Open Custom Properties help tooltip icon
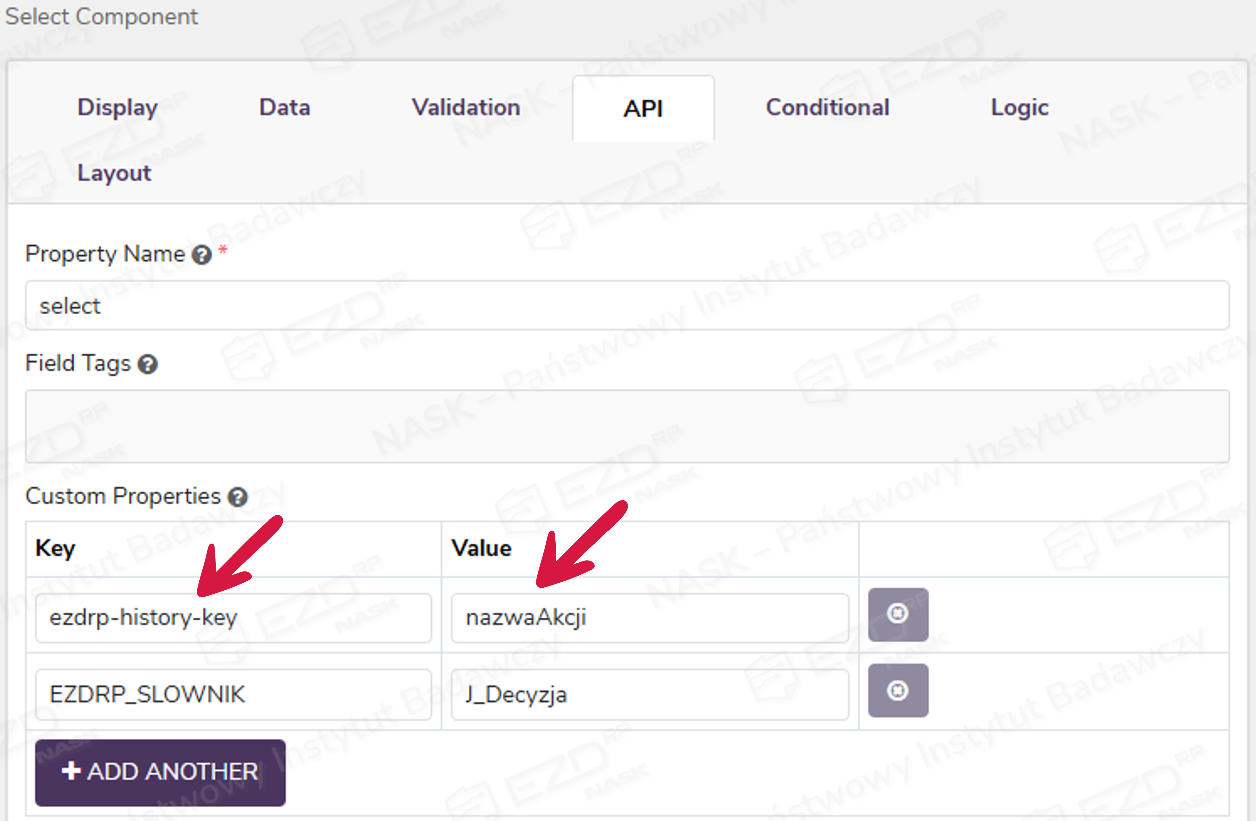This screenshot has height=821, width=1256. tap(237, 497)
